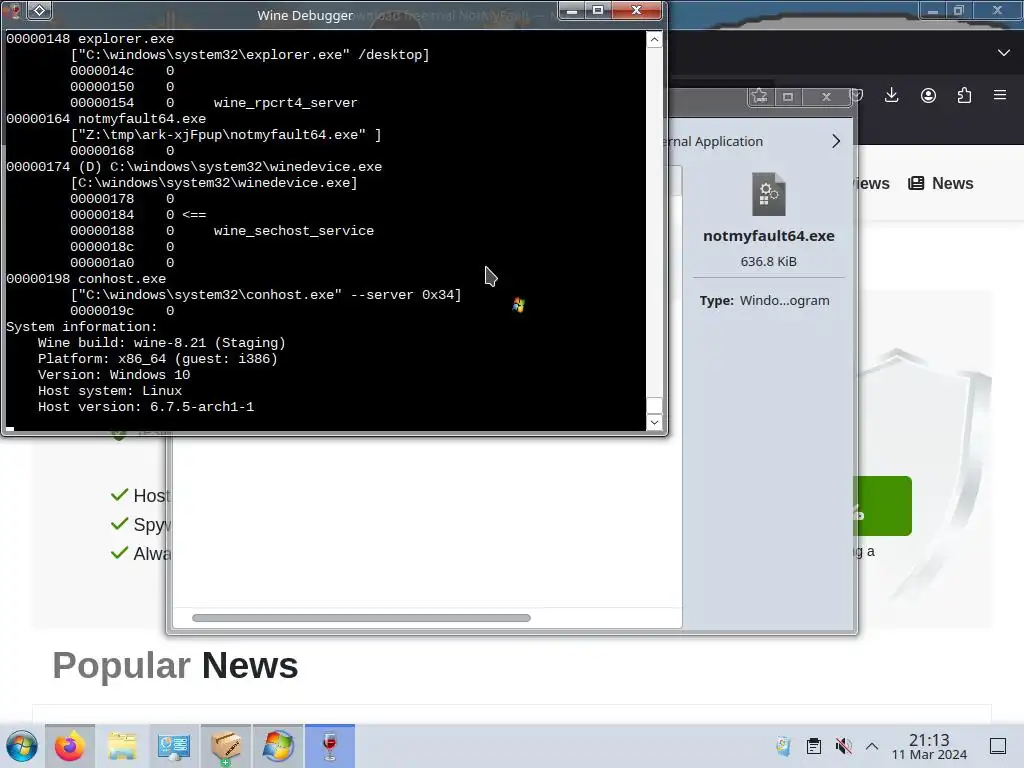Screen dimensions: 1024x768
Task: Close the archive manager window
Action: [826, 97]
